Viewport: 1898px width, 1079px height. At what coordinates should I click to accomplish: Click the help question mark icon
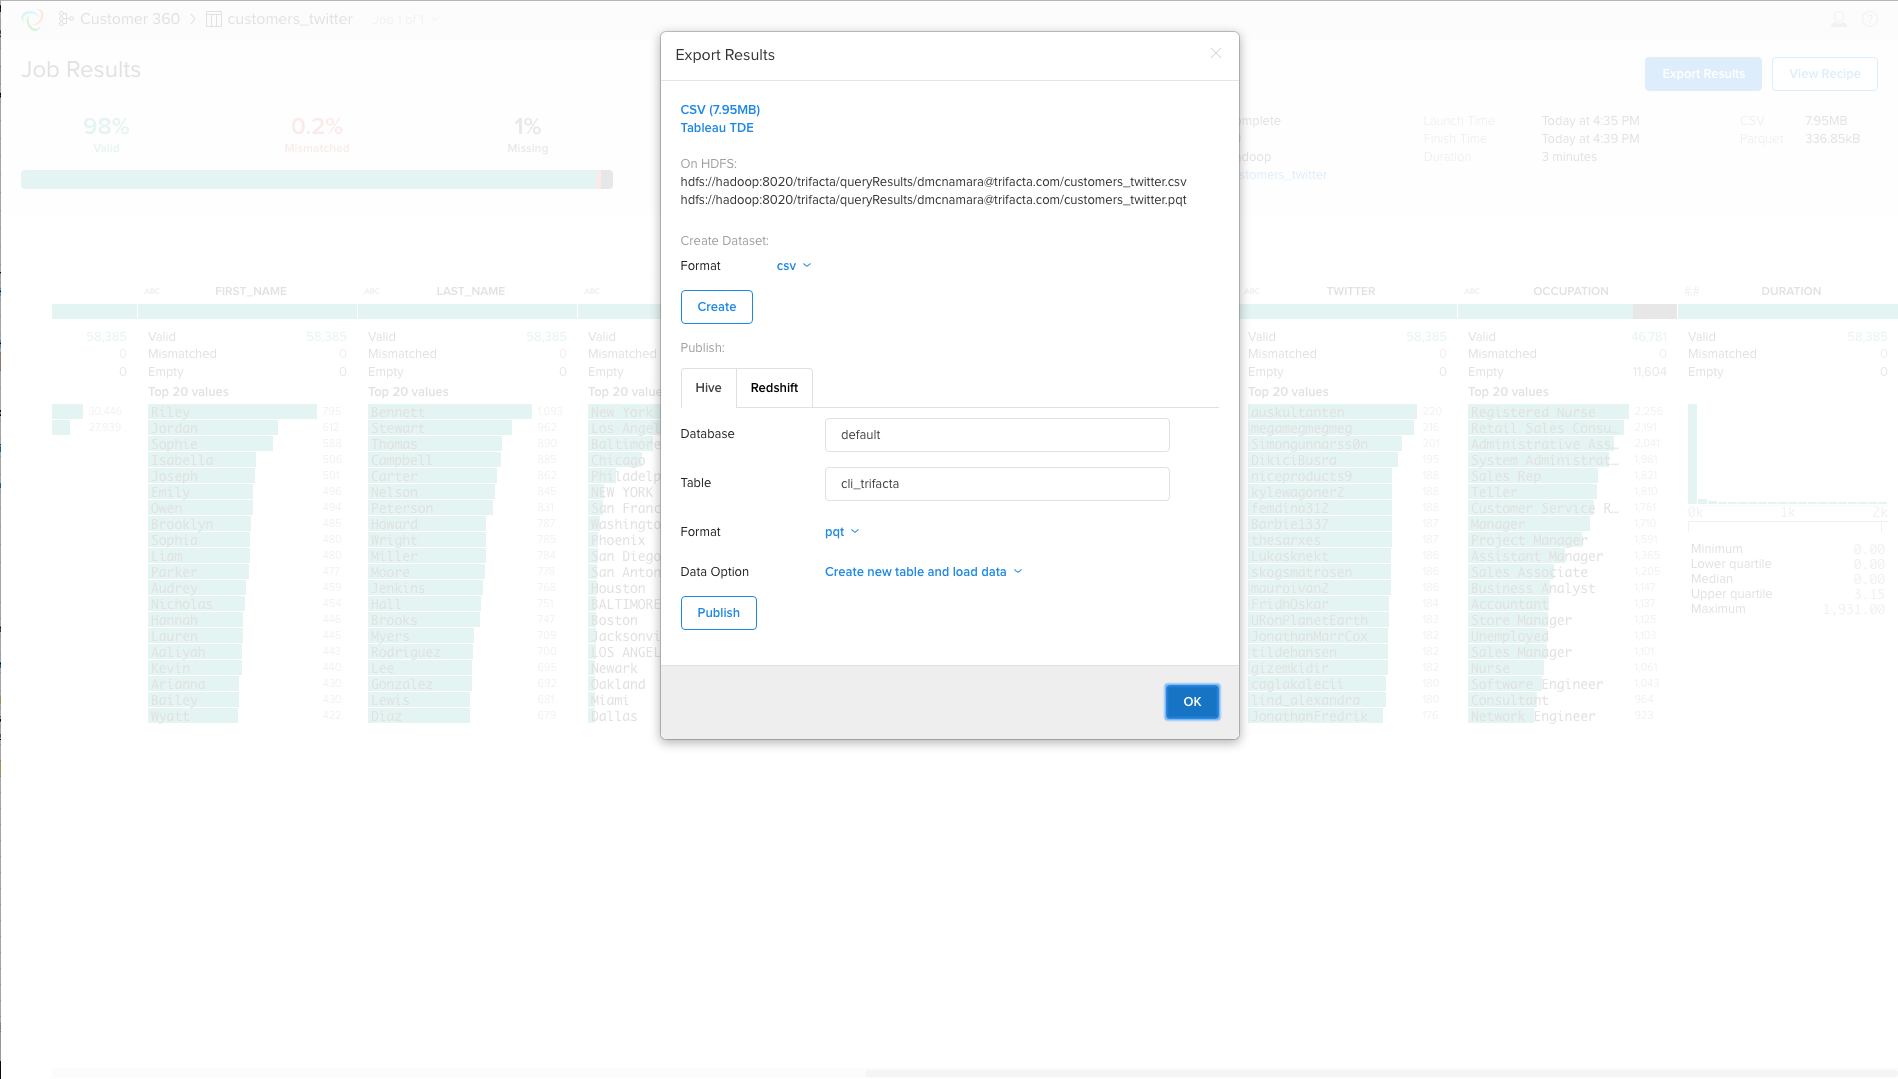[1872, 18]
